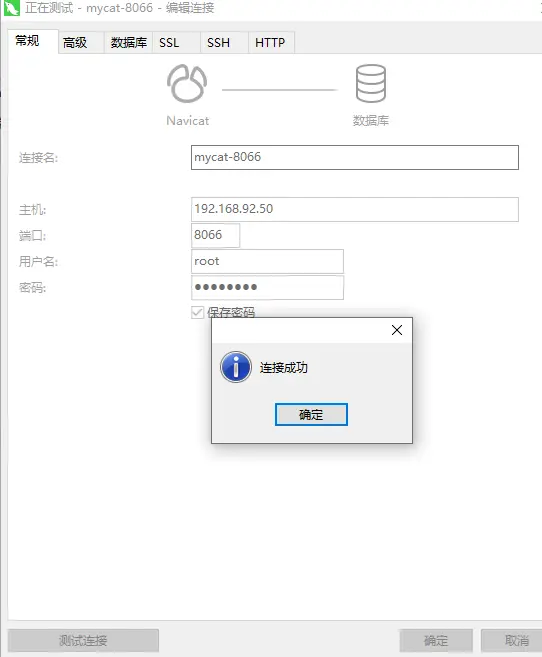Screen dimensions: 542x657
Task: Click the 连接名 field with mycat-8066
Action: 355,158
